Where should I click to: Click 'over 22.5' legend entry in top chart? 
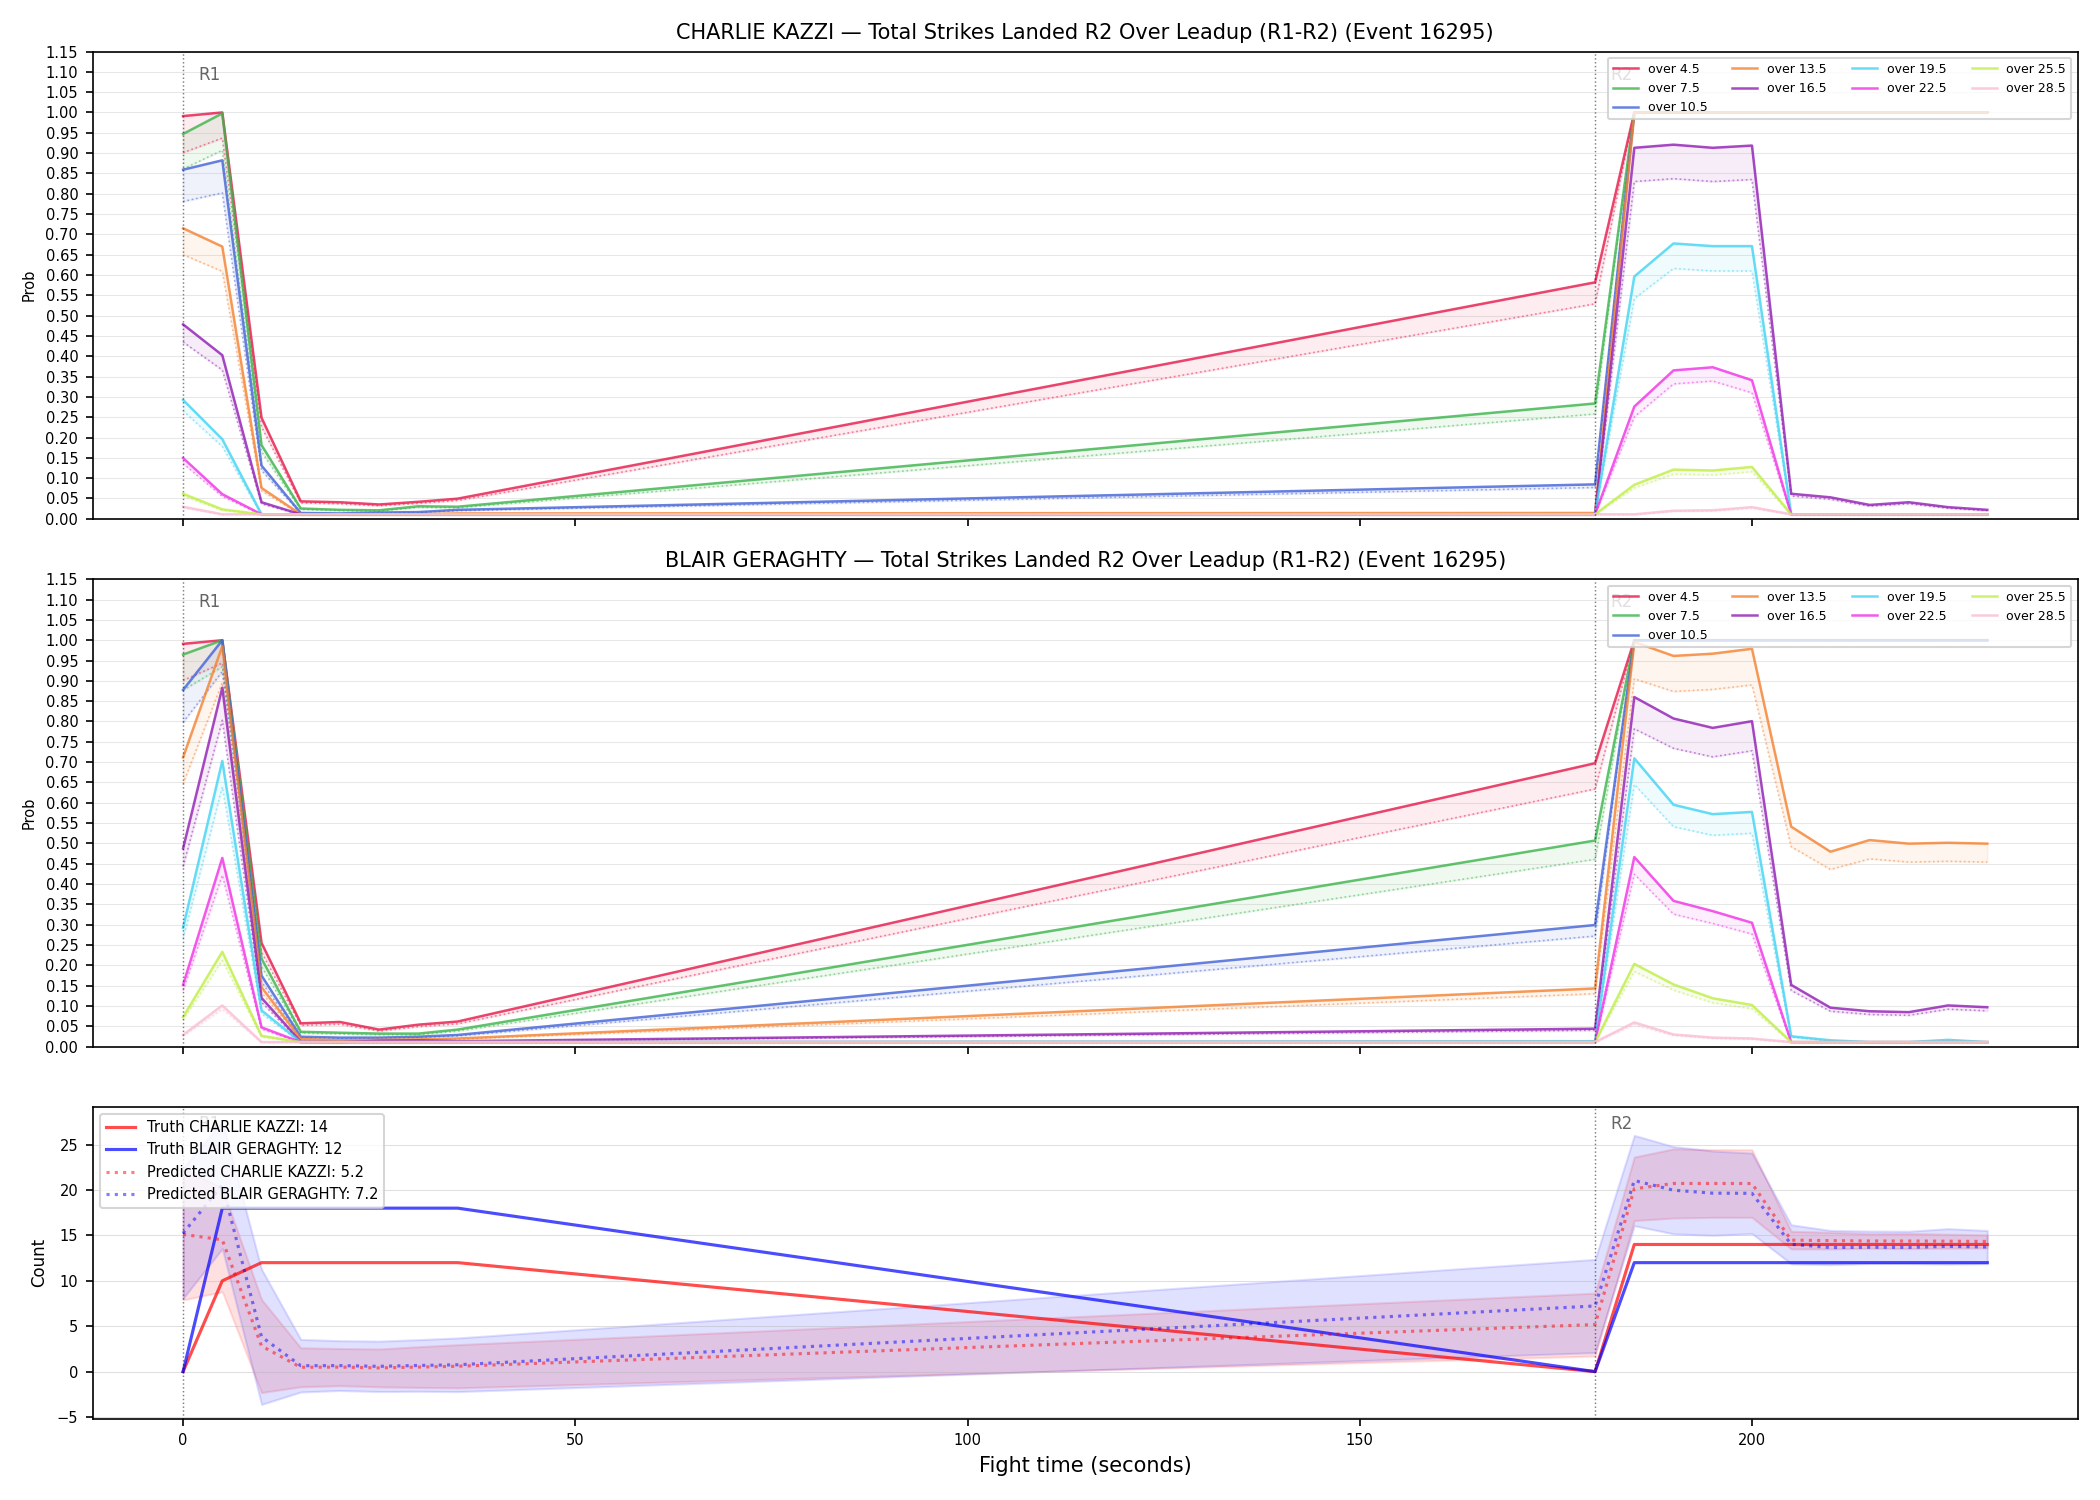[1899, 88]
